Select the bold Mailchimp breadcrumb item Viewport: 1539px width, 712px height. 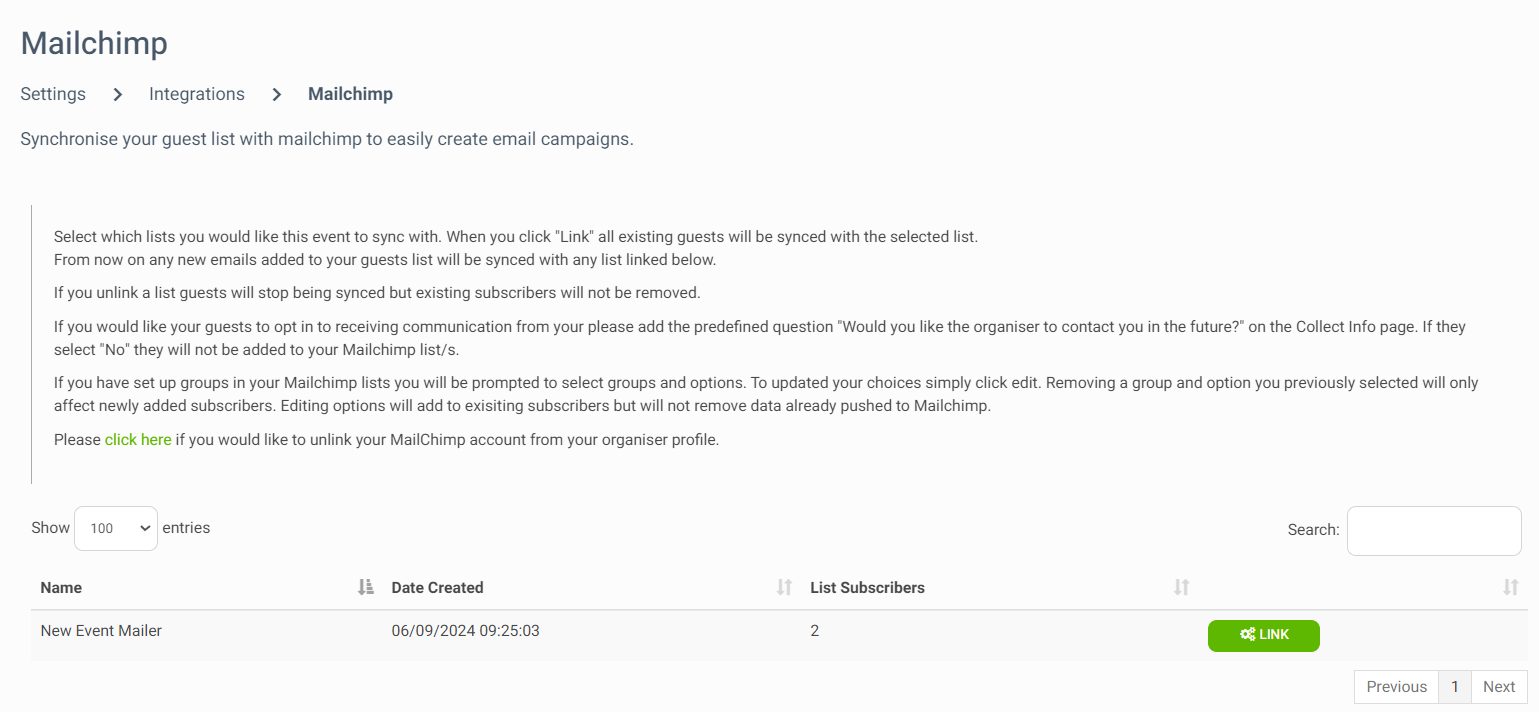[350, 94]
